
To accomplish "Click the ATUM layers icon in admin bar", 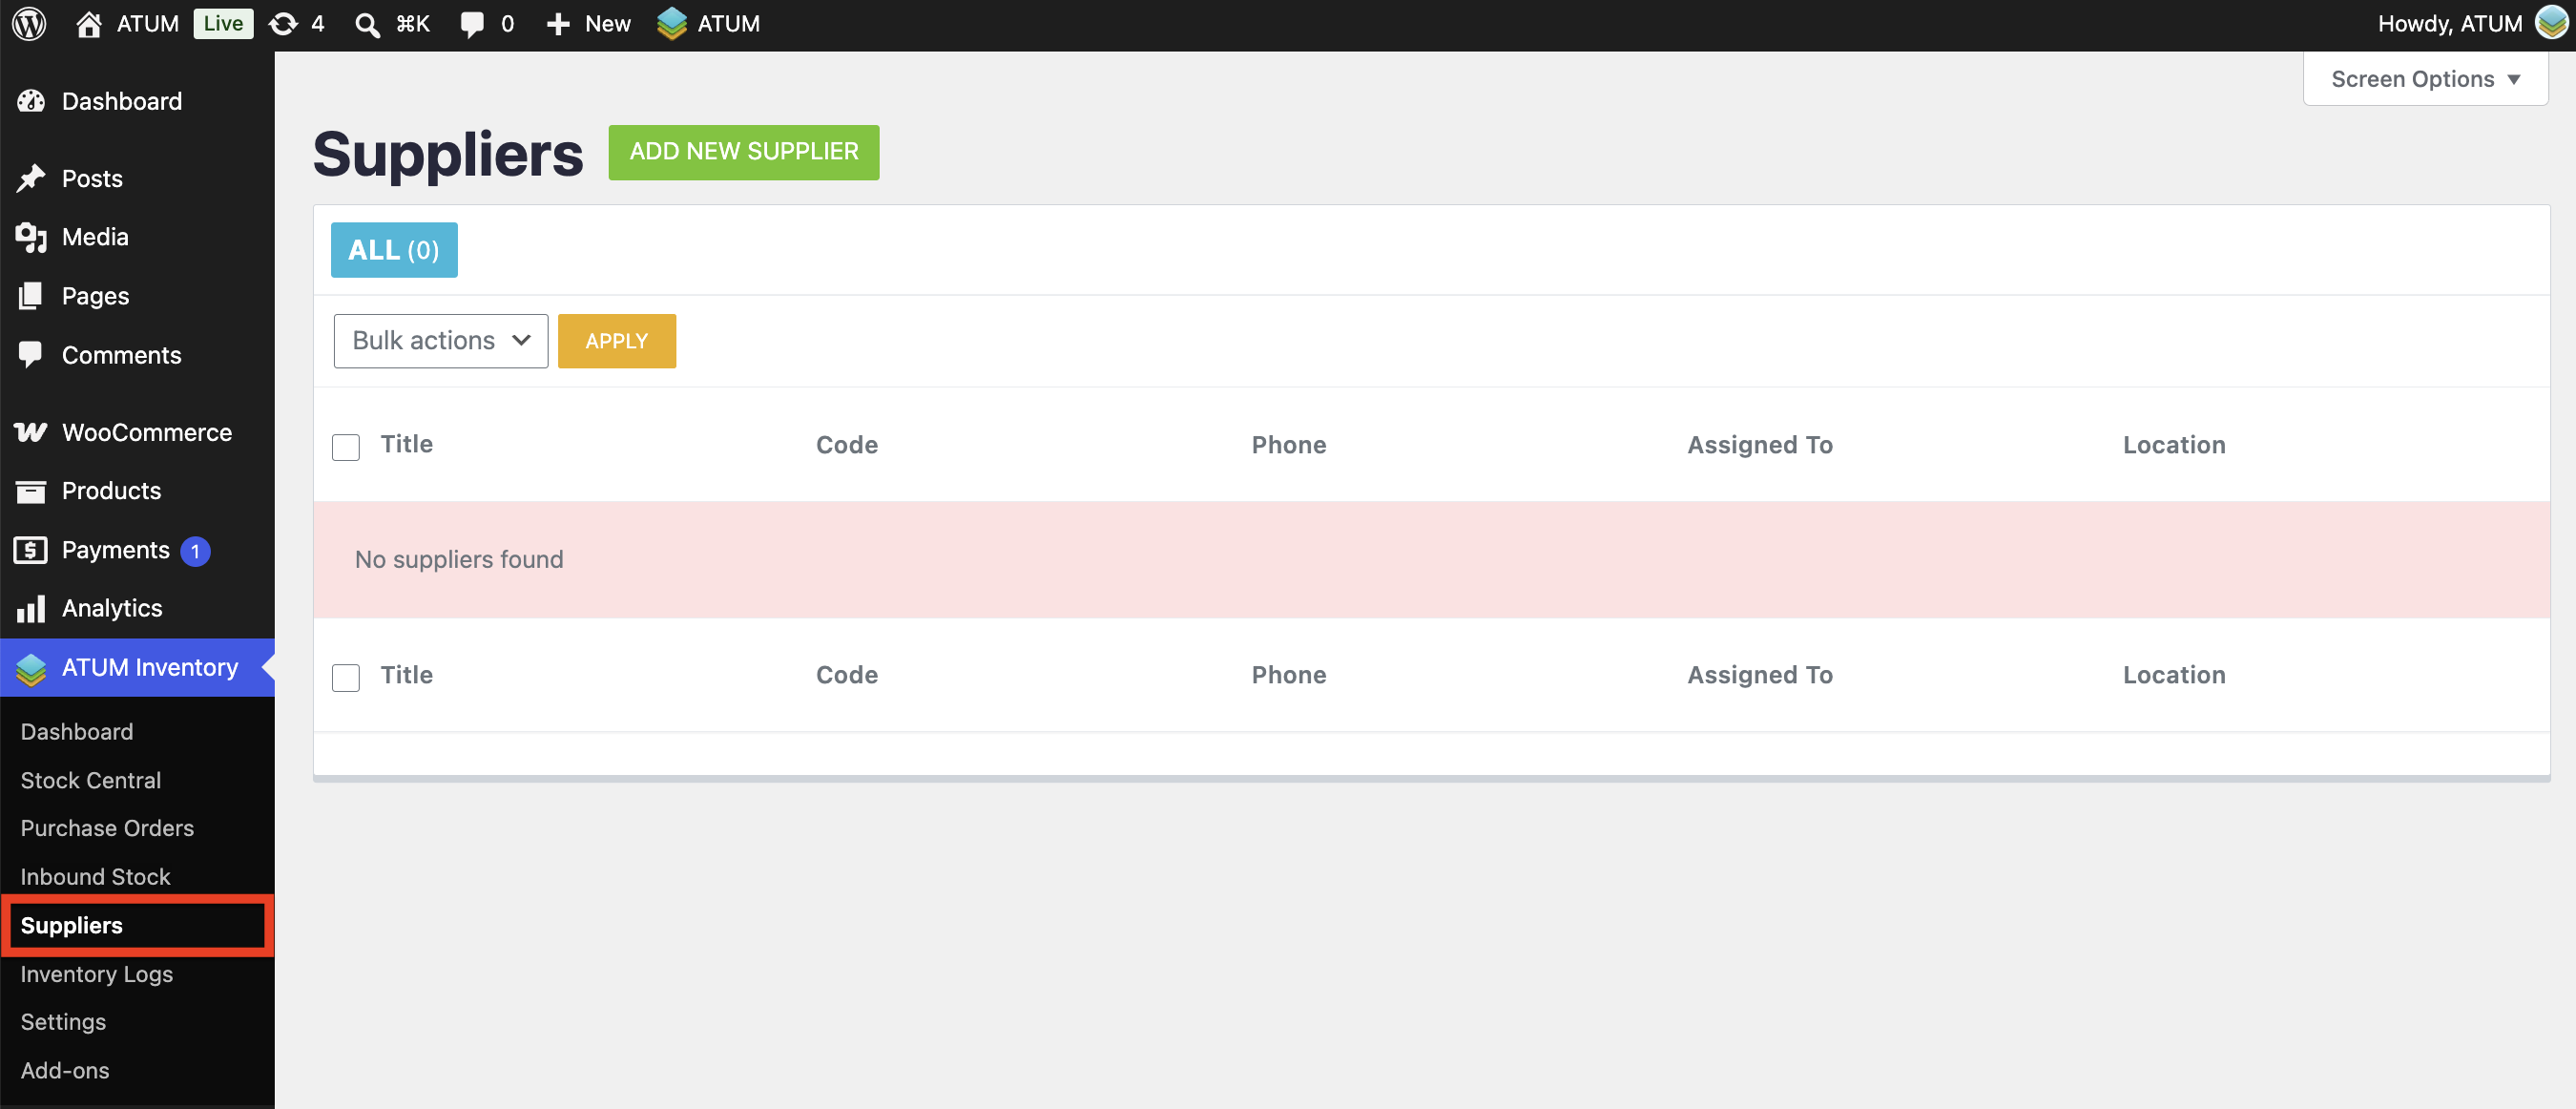I will (672, 24).
